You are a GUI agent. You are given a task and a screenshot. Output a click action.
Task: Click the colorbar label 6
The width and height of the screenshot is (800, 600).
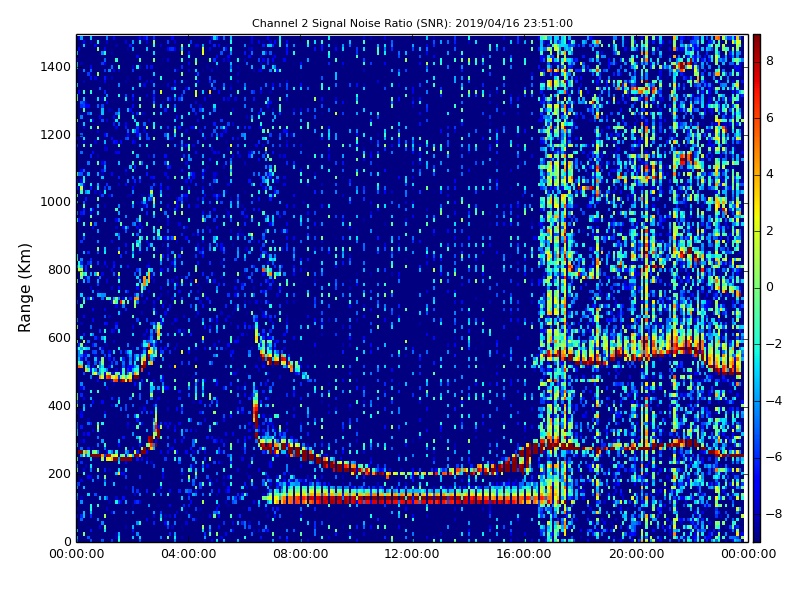point(770,118)
